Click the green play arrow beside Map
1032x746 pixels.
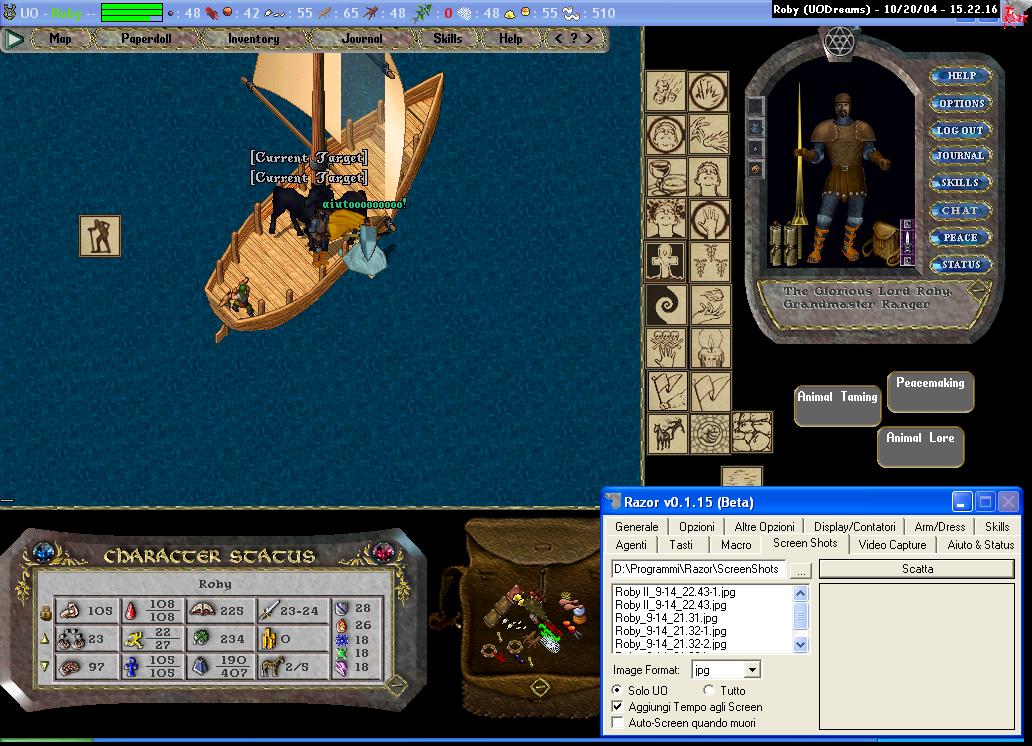[14, 40]
